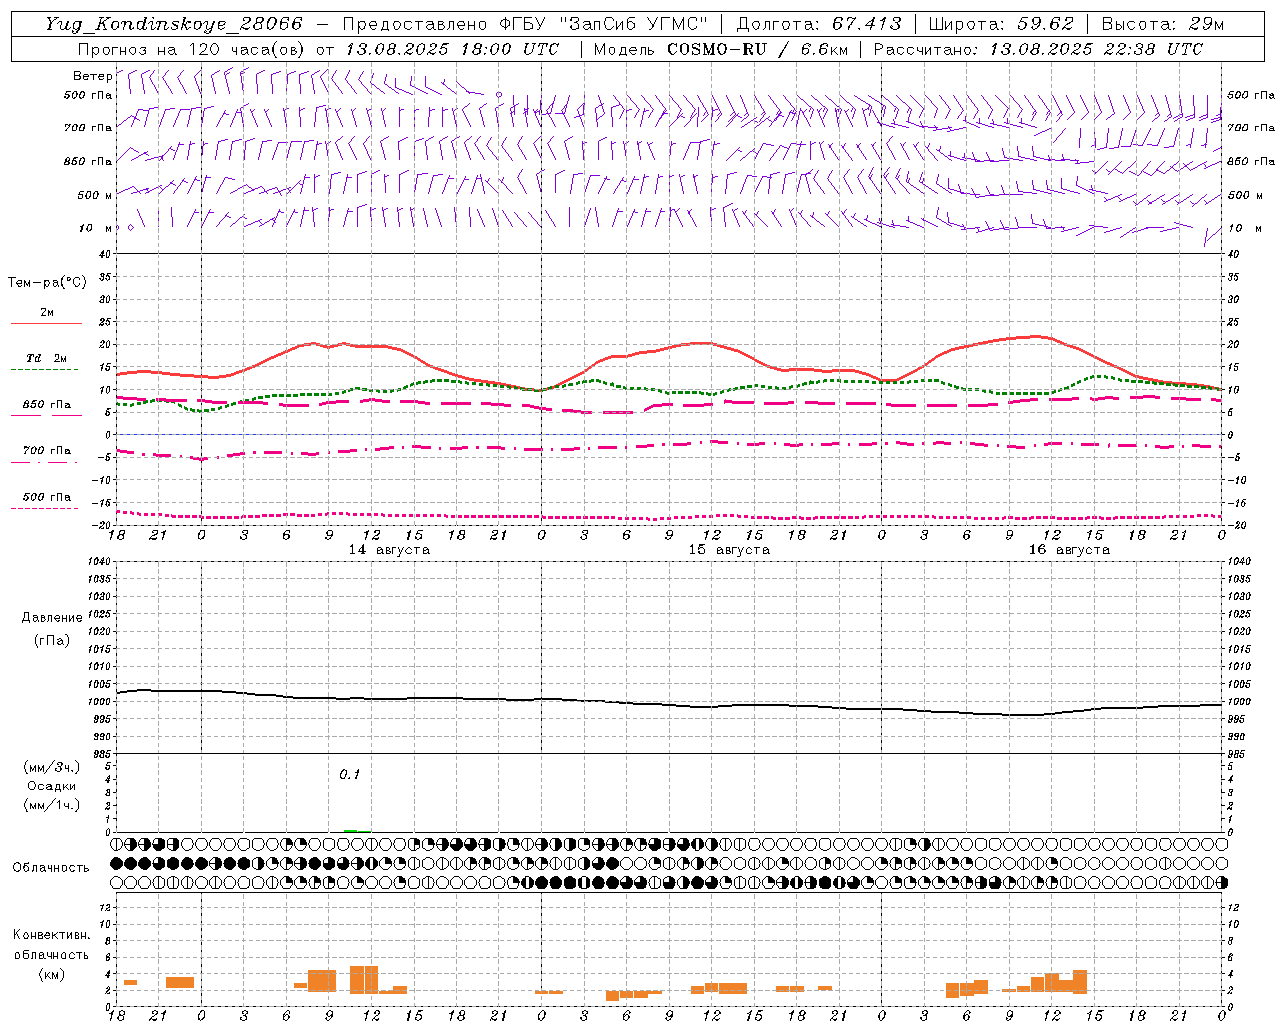Screen dimensions: 1280x1024
Task: Select the Облачность cloud cover label
Action: coord(51,868)
